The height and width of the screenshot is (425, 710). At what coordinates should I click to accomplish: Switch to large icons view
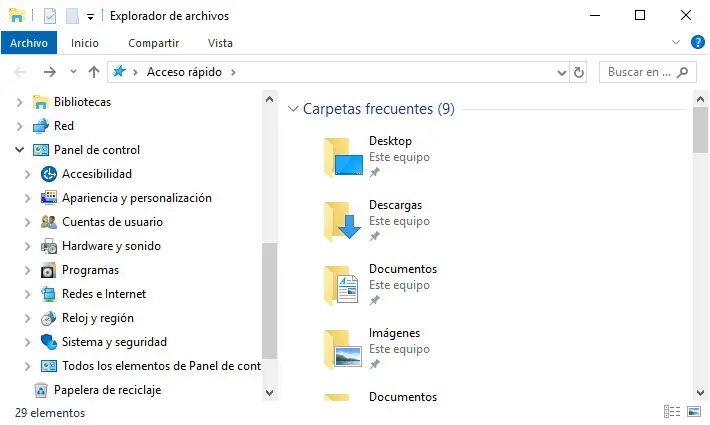(694, 412)
